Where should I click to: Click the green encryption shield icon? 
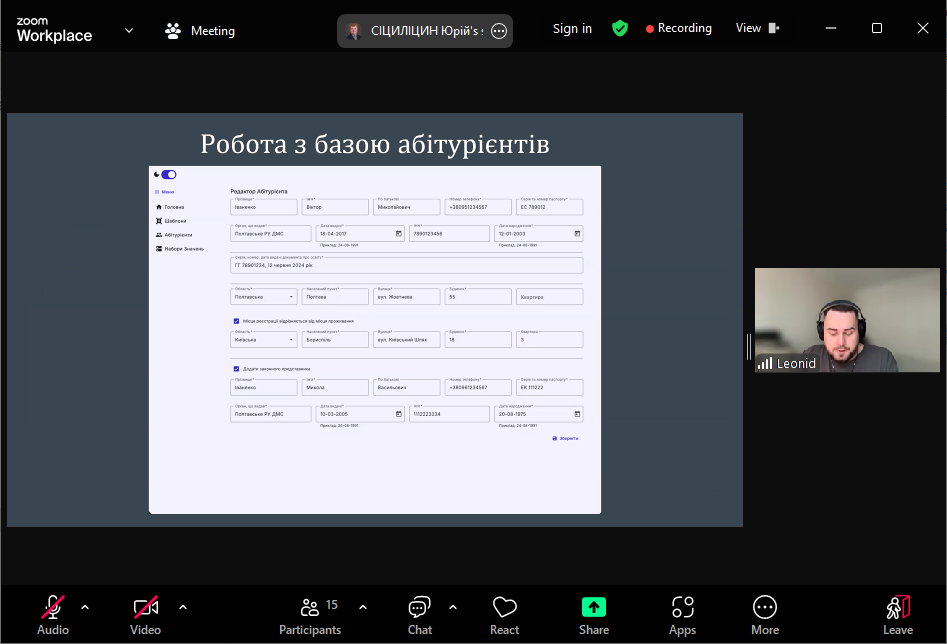pyautogui.click(x=620, y=29)
